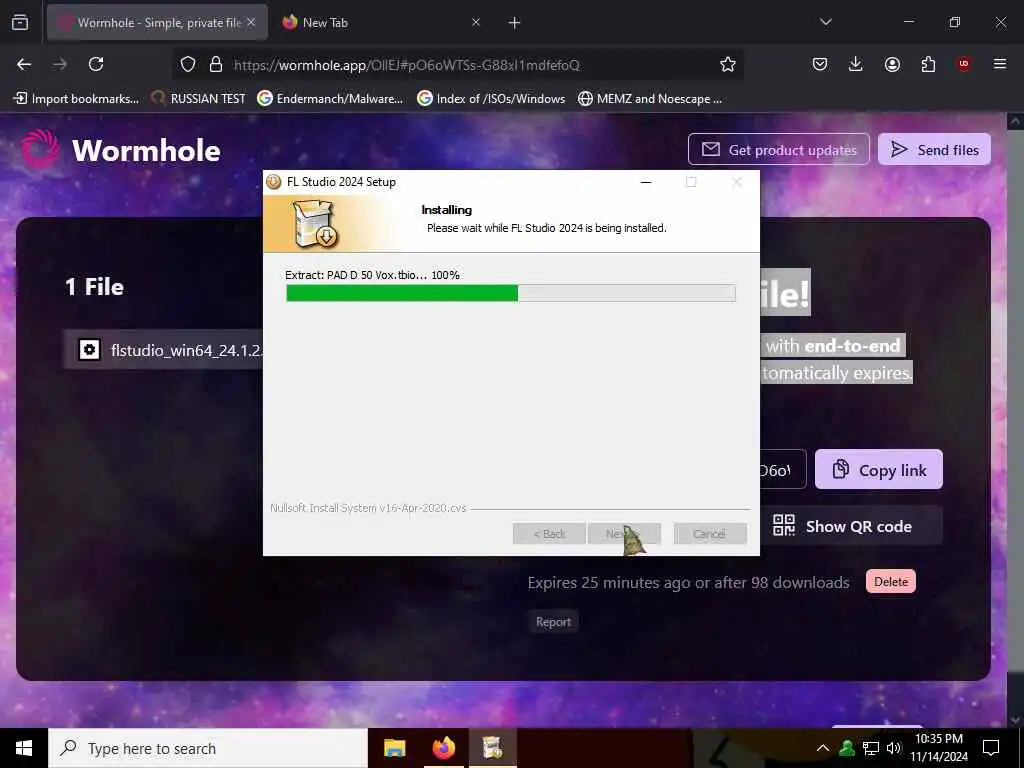
Task: Open the Pocket save icon
Action: point(820,64)
